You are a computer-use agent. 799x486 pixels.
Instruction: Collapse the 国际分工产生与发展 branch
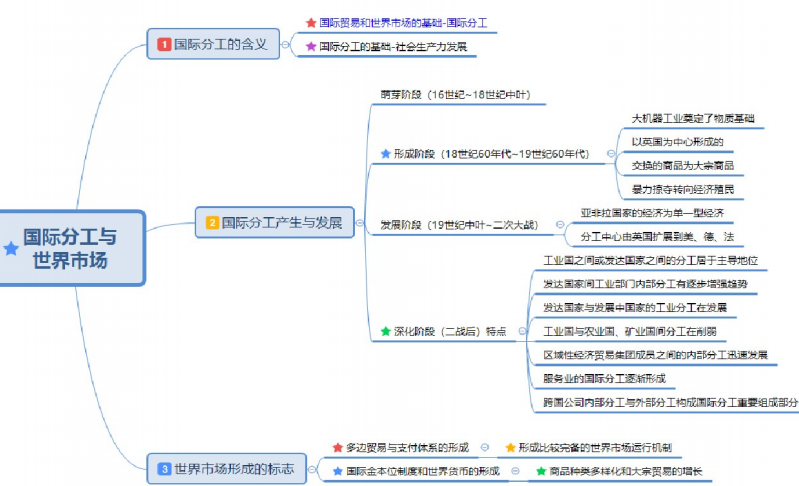pos(360,223)
